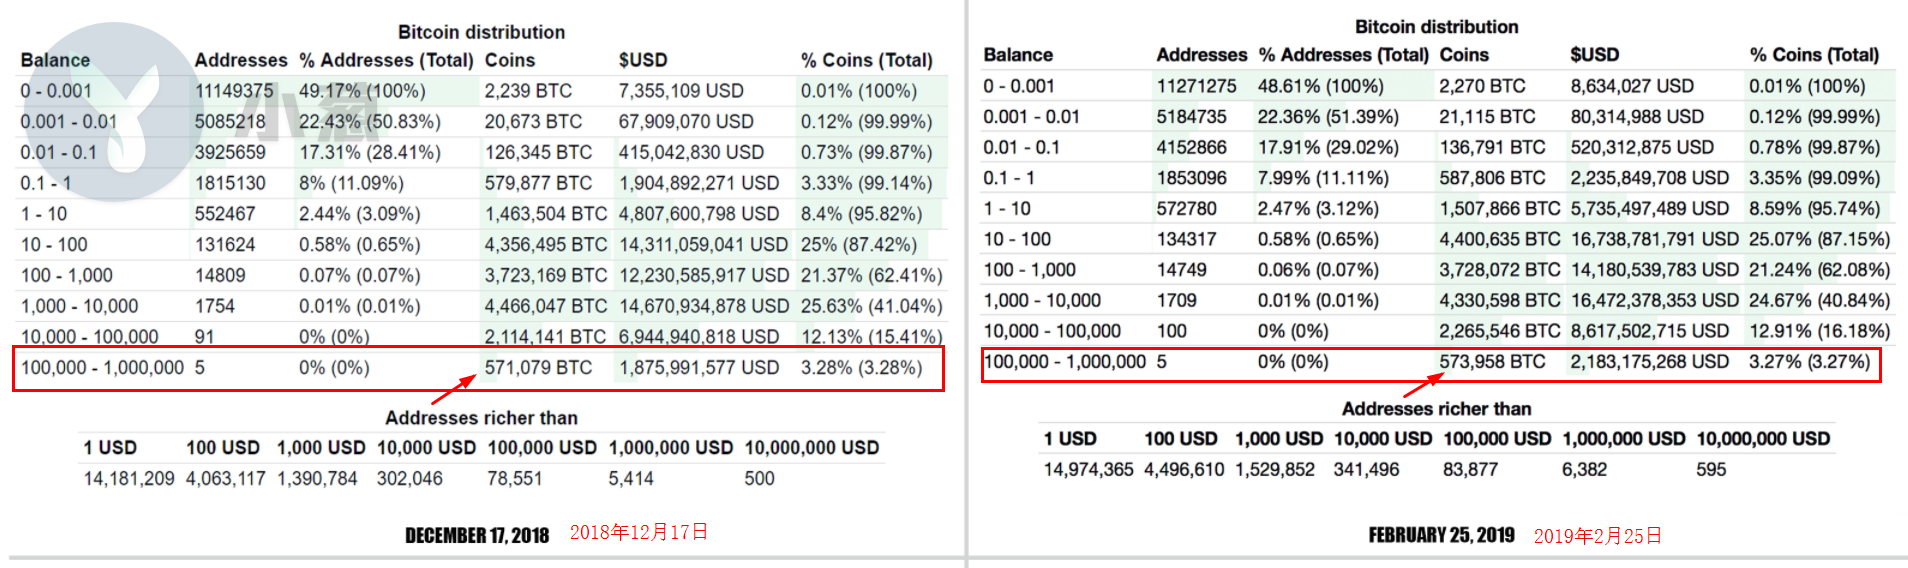1908x568 pixels.
Task: Click value 595 under right 10,000,000 USD
Action: pyautogui.click(x=1711, y=470)
